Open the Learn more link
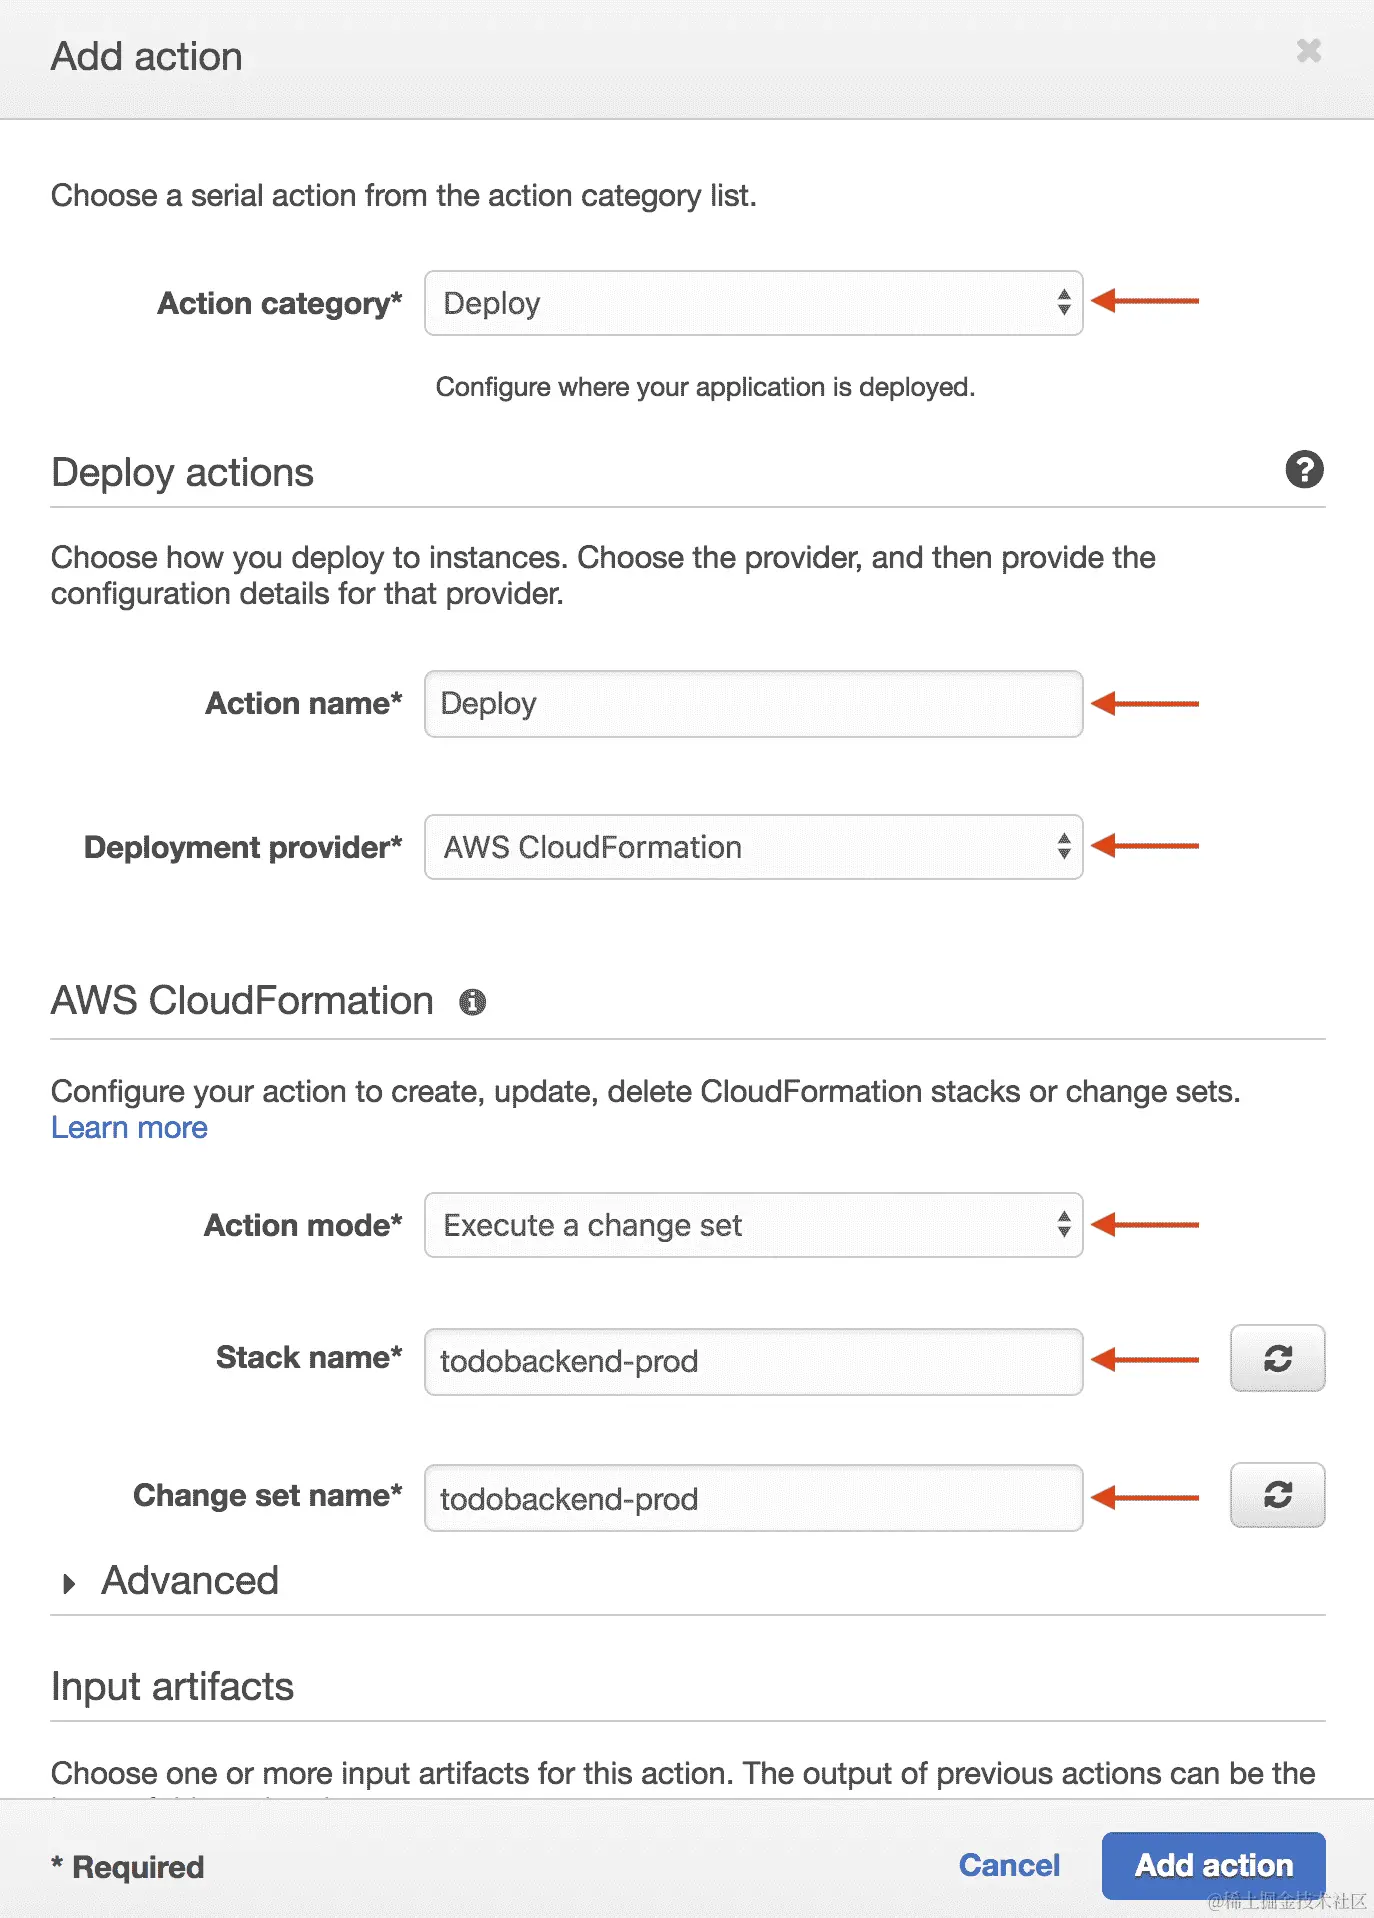 130,1128
